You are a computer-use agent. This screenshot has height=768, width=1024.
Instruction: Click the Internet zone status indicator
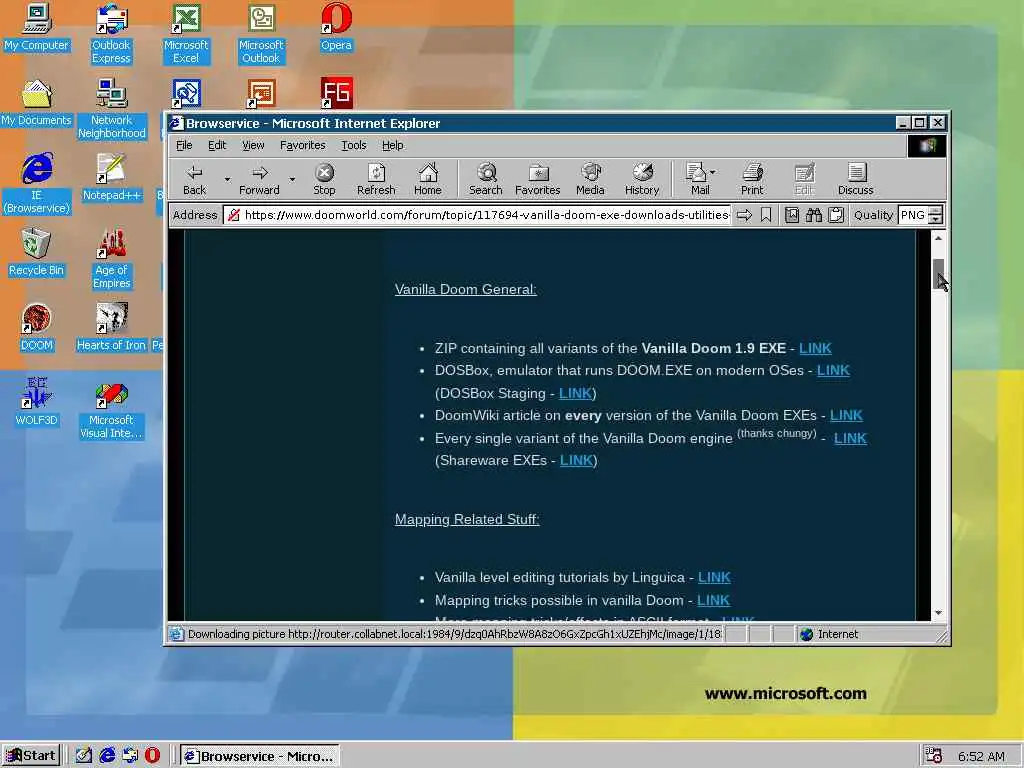829,634
